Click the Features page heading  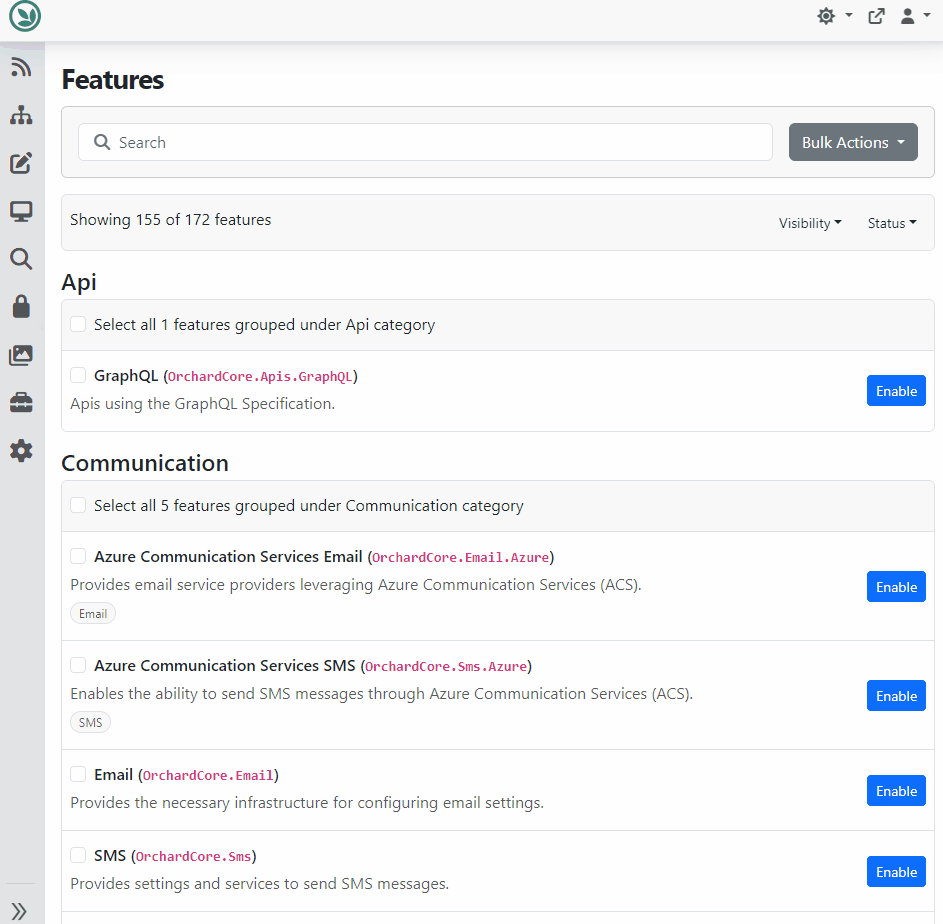[x=112, y=79]
